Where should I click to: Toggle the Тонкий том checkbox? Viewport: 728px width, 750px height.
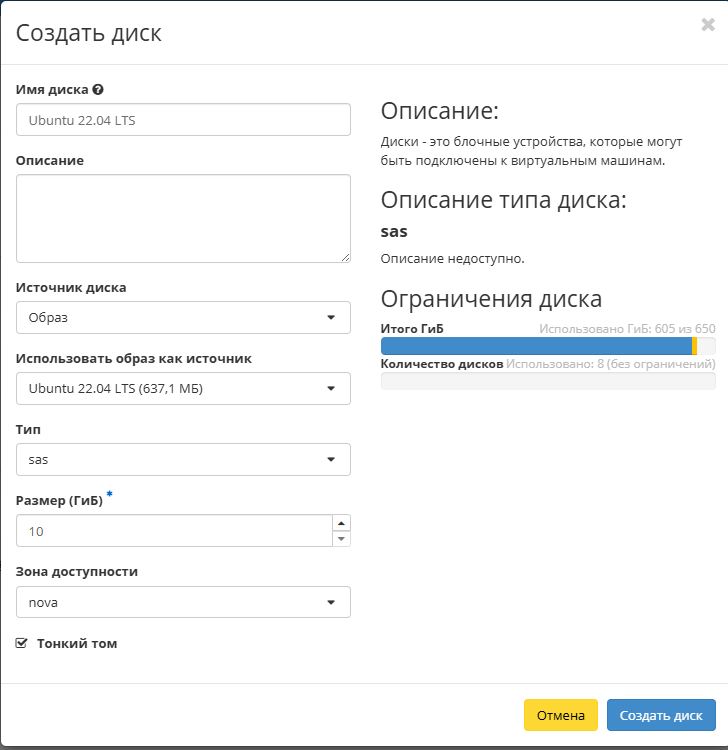point(22,644)
